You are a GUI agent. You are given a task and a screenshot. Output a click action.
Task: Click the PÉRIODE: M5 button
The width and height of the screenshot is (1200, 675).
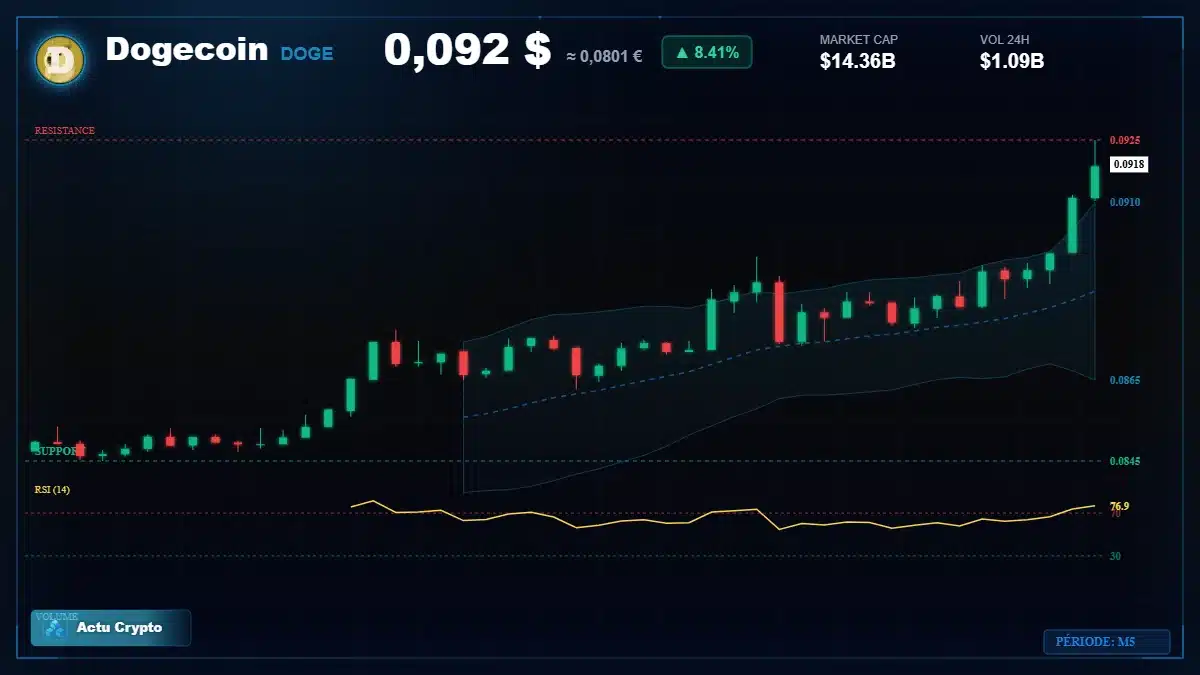(1106, 642)
